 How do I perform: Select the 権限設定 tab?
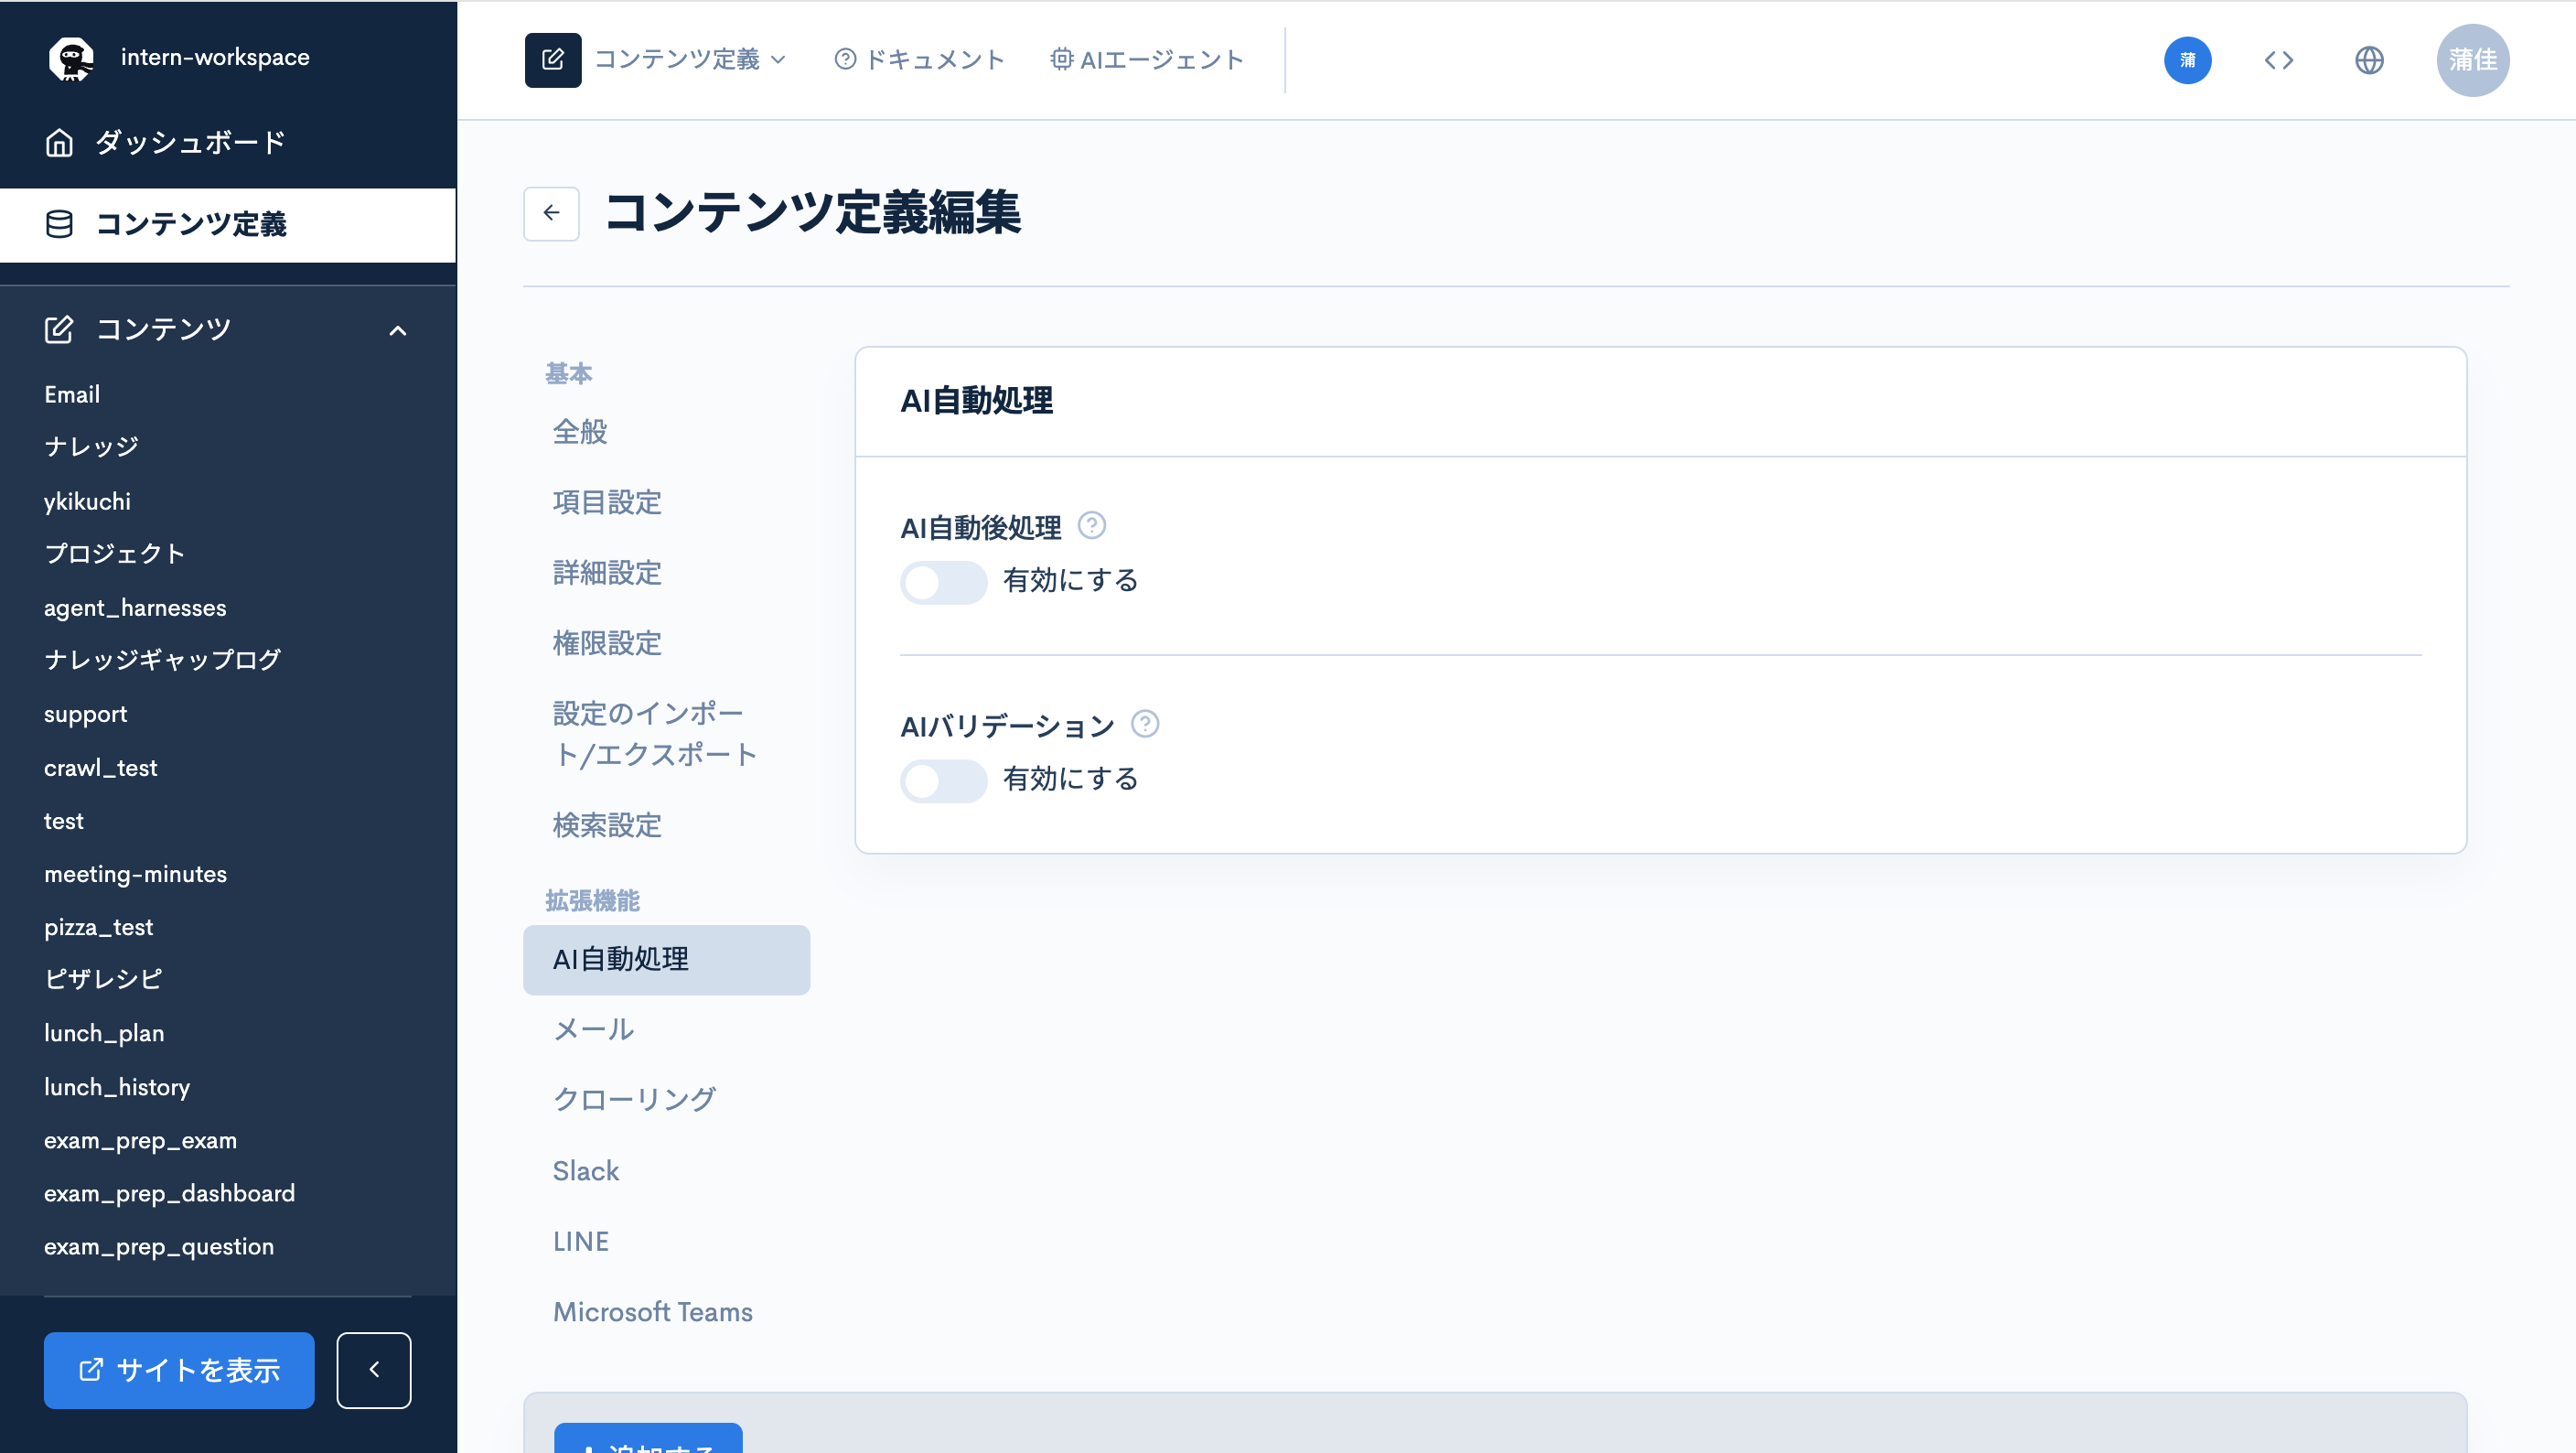tap(666, 643)
